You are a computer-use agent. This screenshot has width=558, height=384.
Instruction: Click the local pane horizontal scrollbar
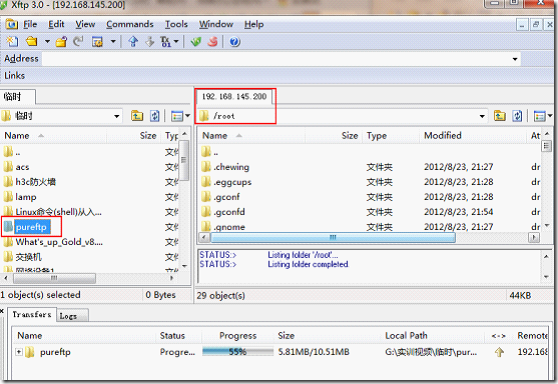click(54, 278)
